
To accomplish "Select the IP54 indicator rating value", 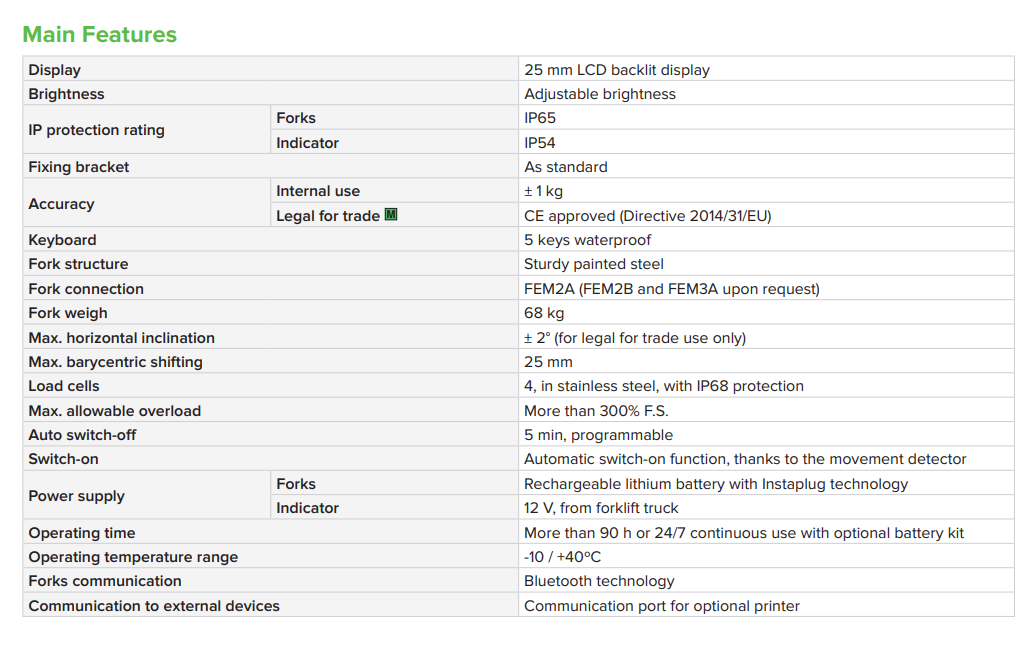I will coord(540,143).
